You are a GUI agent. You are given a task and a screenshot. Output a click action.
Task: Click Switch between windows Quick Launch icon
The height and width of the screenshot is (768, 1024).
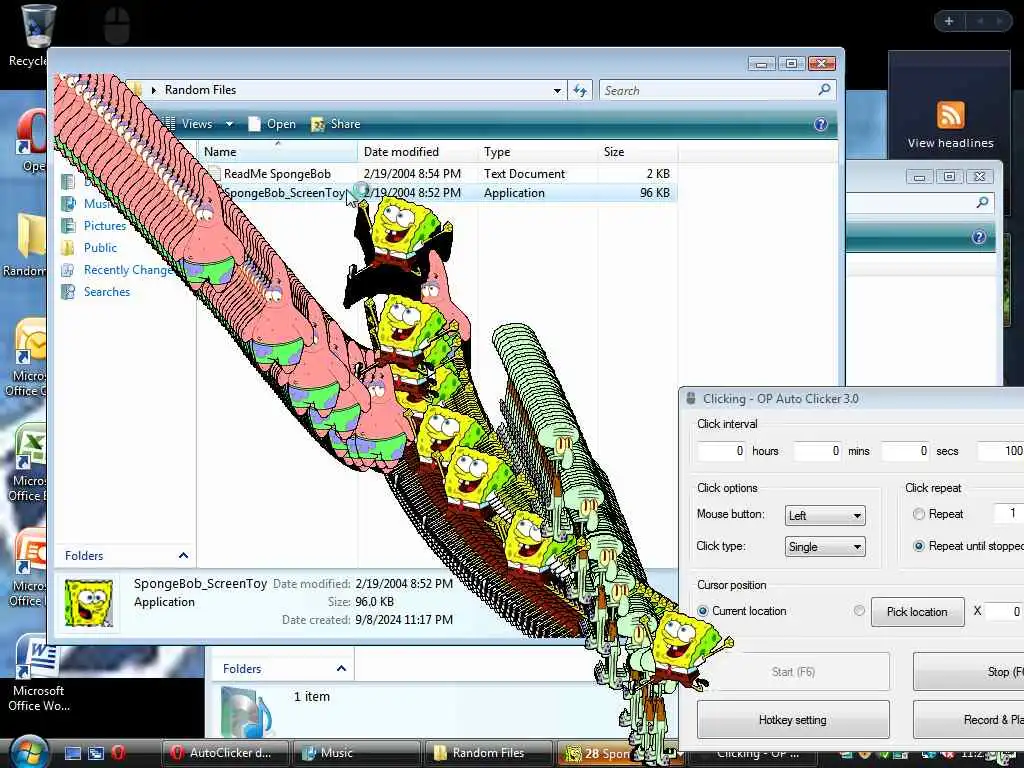click(95, 753)
